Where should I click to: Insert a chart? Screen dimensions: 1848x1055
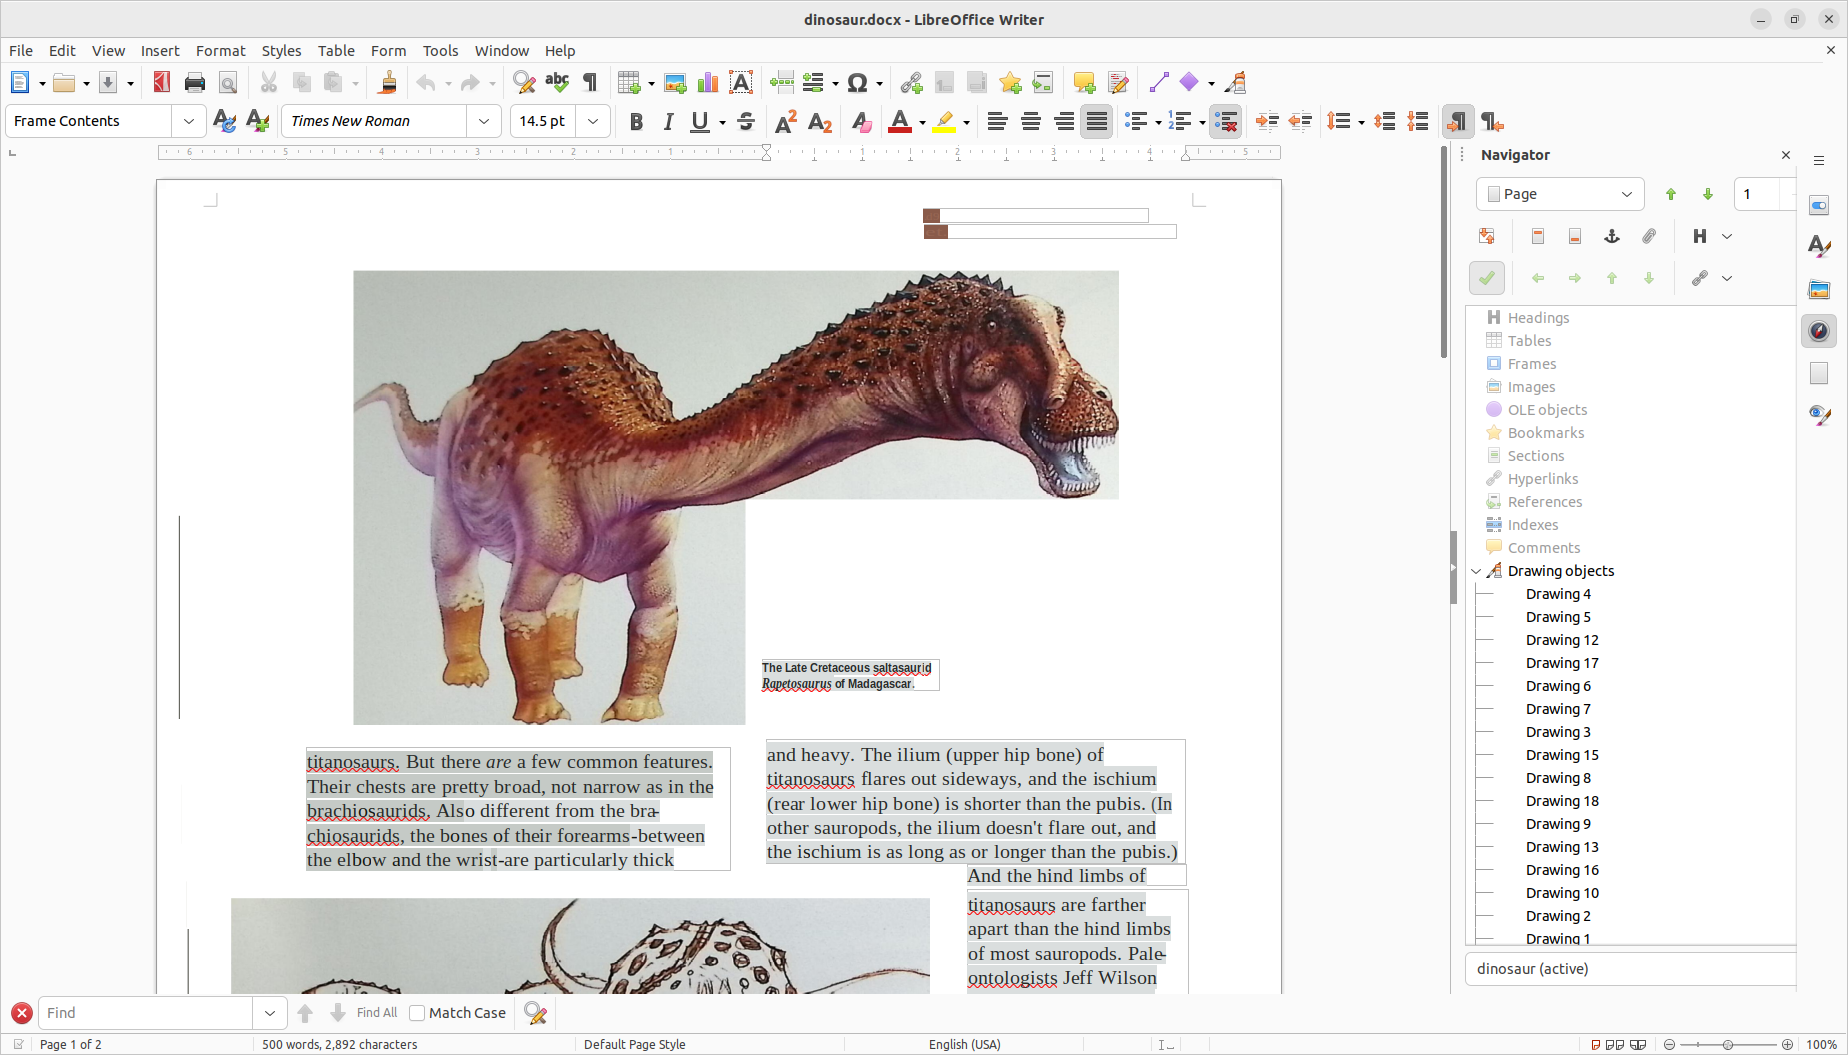pos(708,83)
